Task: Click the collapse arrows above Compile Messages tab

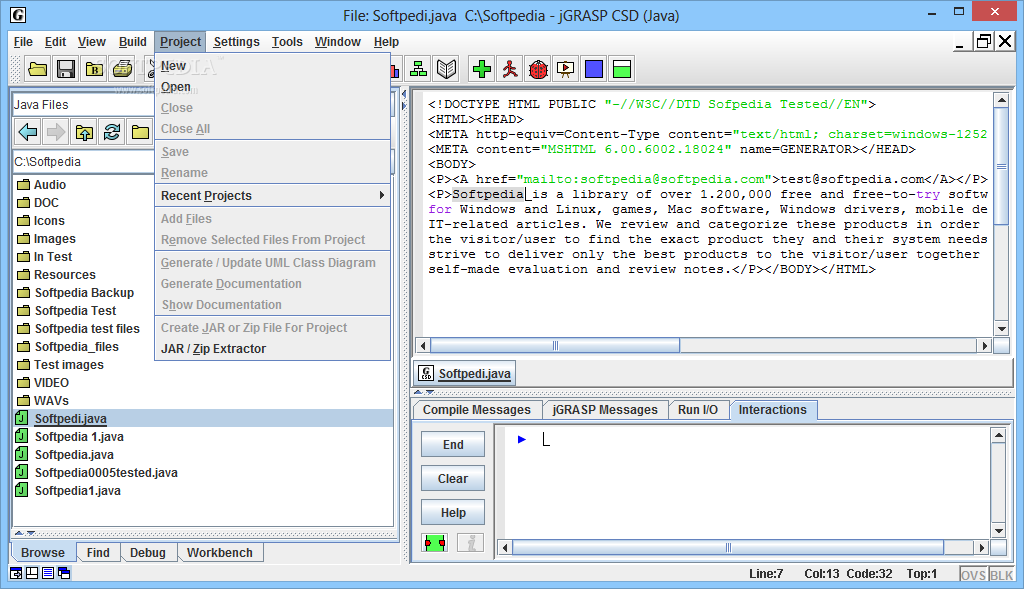Action: 424,392
